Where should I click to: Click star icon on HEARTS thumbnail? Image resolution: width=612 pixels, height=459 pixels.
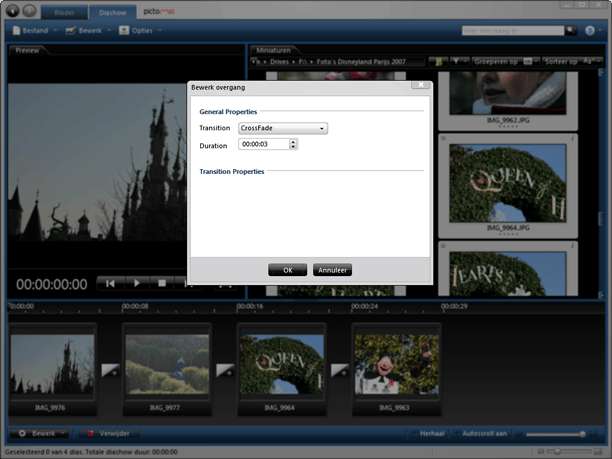click(443, 246)
